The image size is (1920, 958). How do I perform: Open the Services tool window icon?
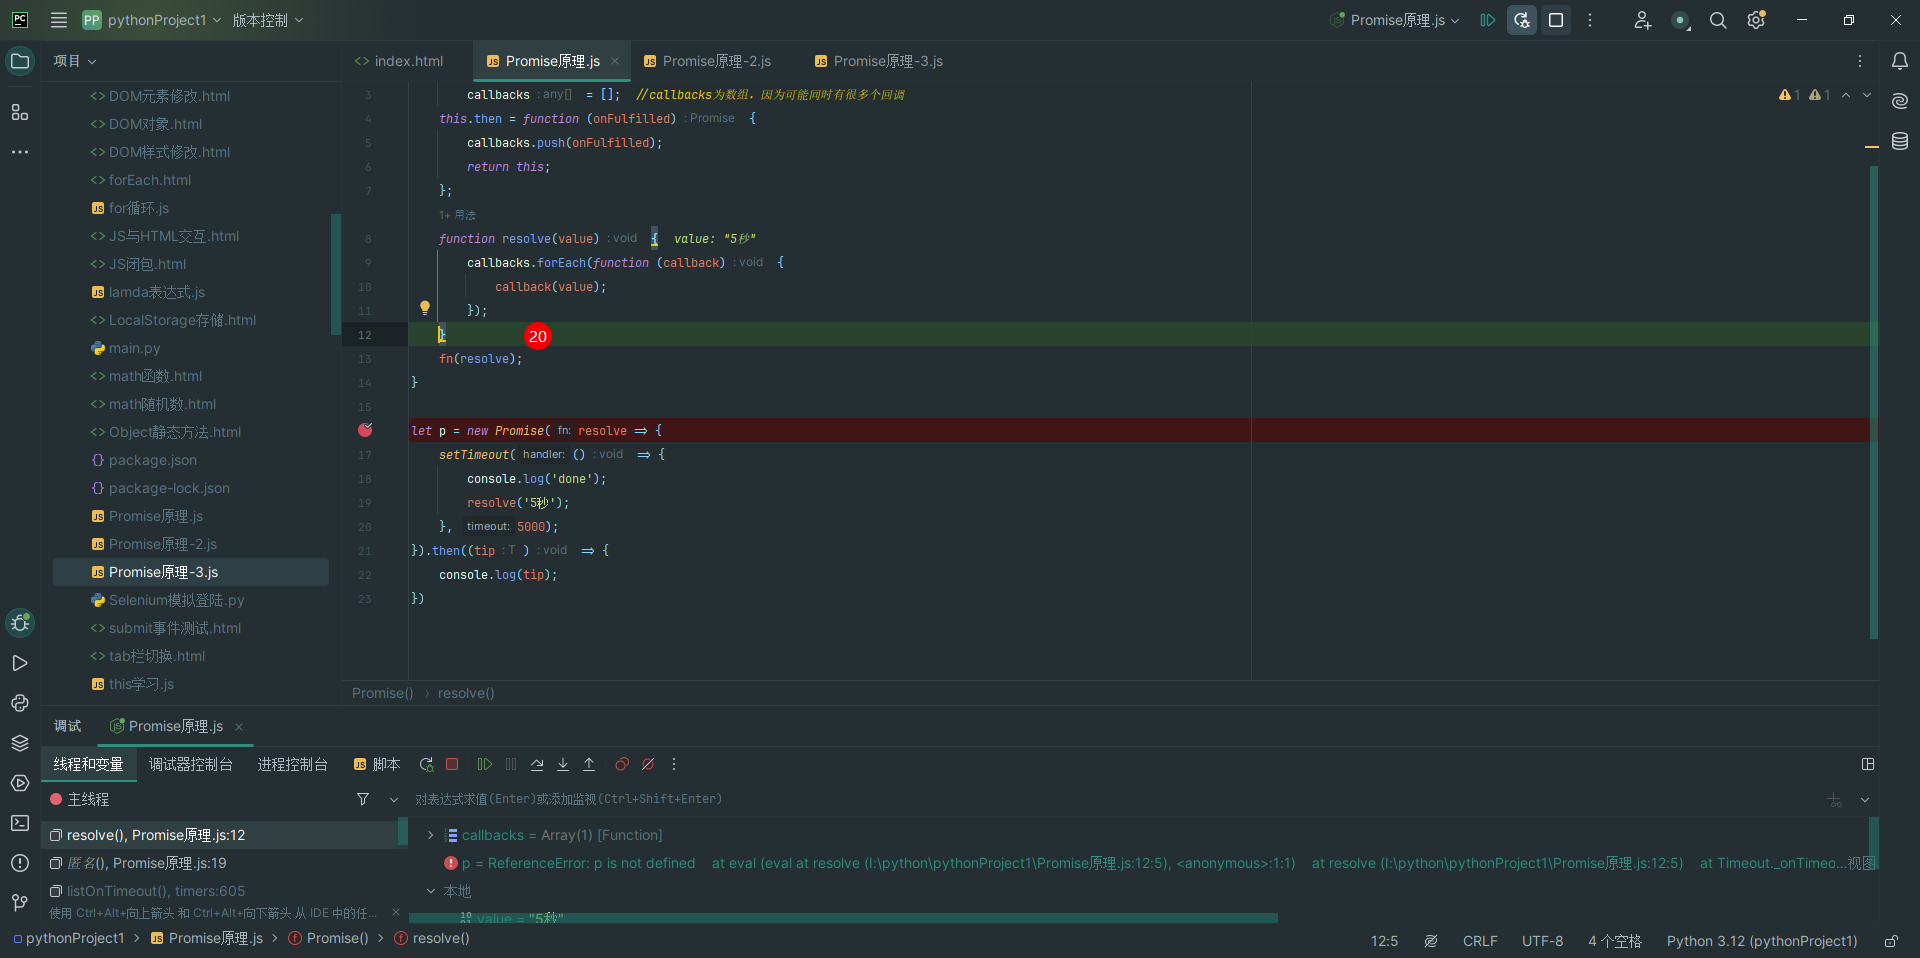tap(19, 783)
